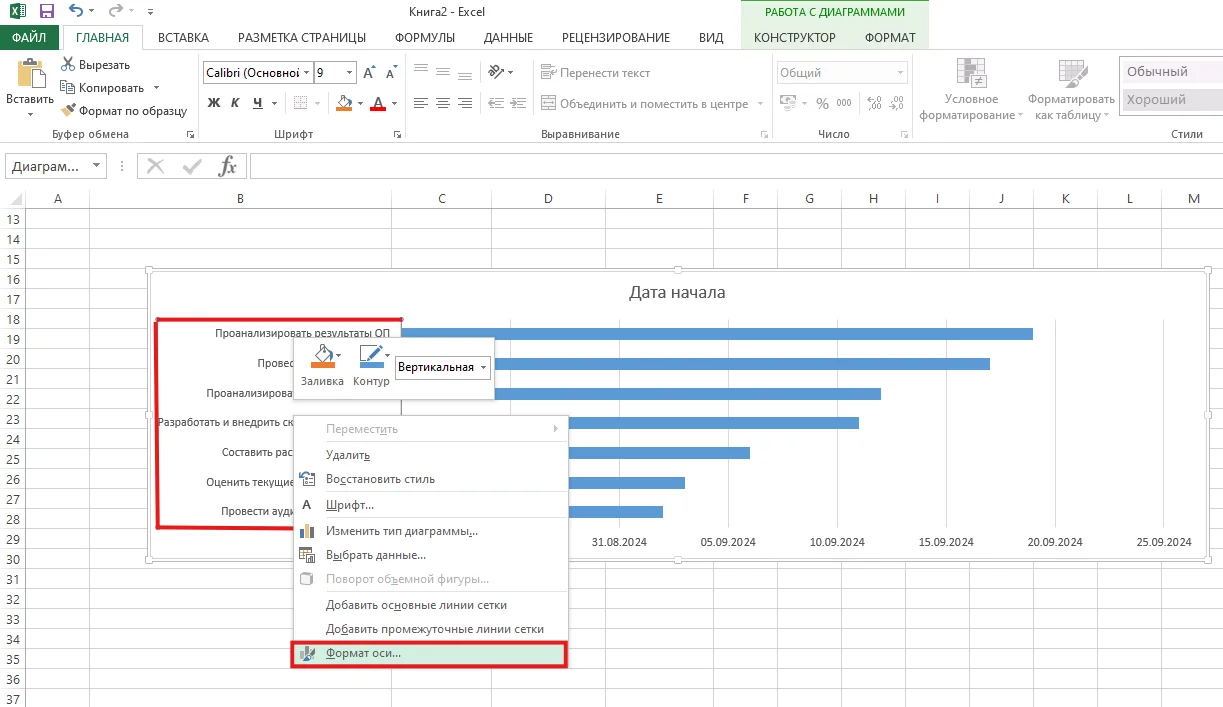Open the Вертикальная chart element dropdown
The height and width of the screenshot is (707, 1223).
point(484,367)
